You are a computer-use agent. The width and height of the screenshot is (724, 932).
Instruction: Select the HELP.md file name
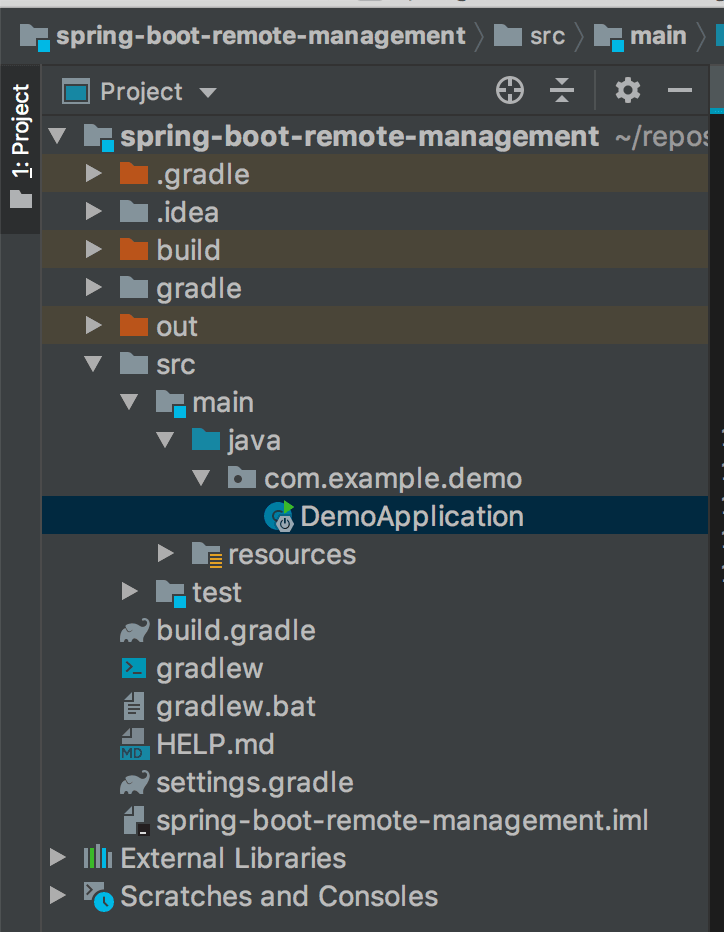point(215,744)
